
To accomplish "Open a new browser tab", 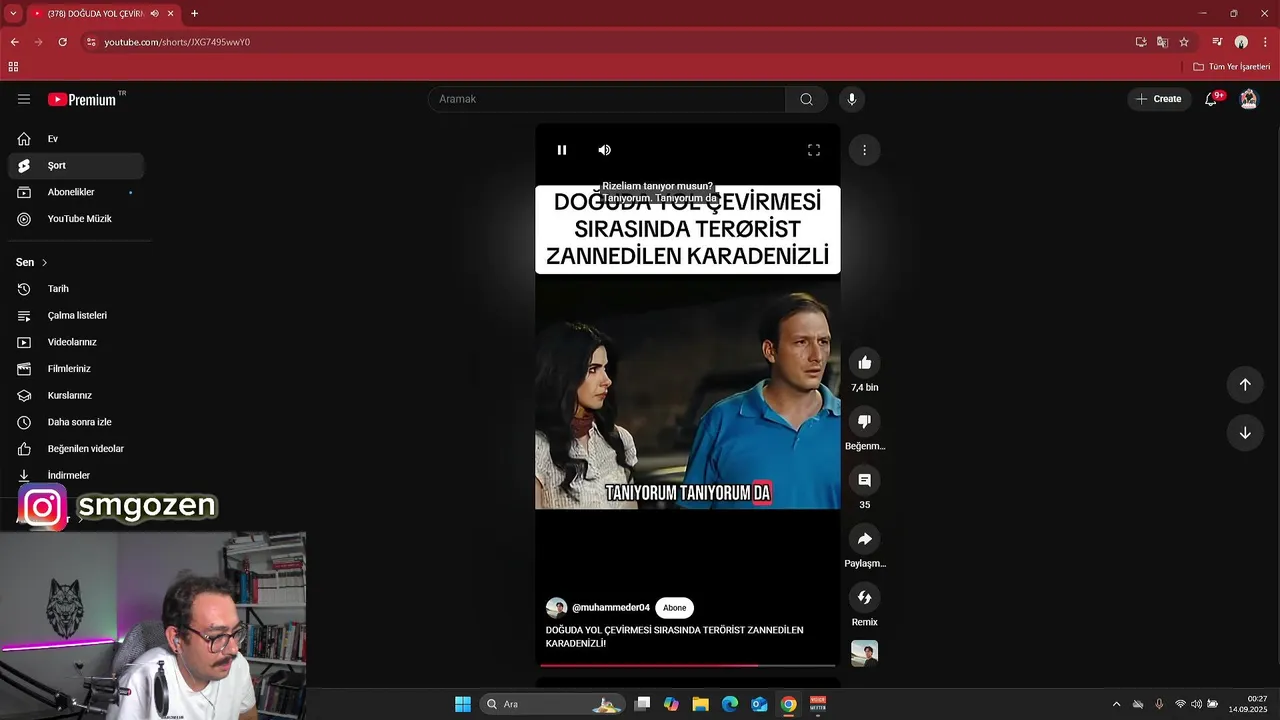I will click(x=194, y=14).
